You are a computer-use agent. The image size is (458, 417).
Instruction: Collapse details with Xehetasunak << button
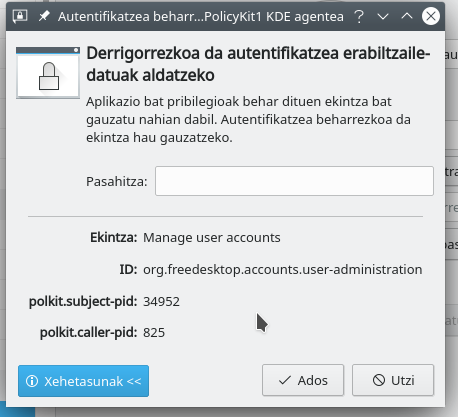pyautogui.click(x=83, y=381)
